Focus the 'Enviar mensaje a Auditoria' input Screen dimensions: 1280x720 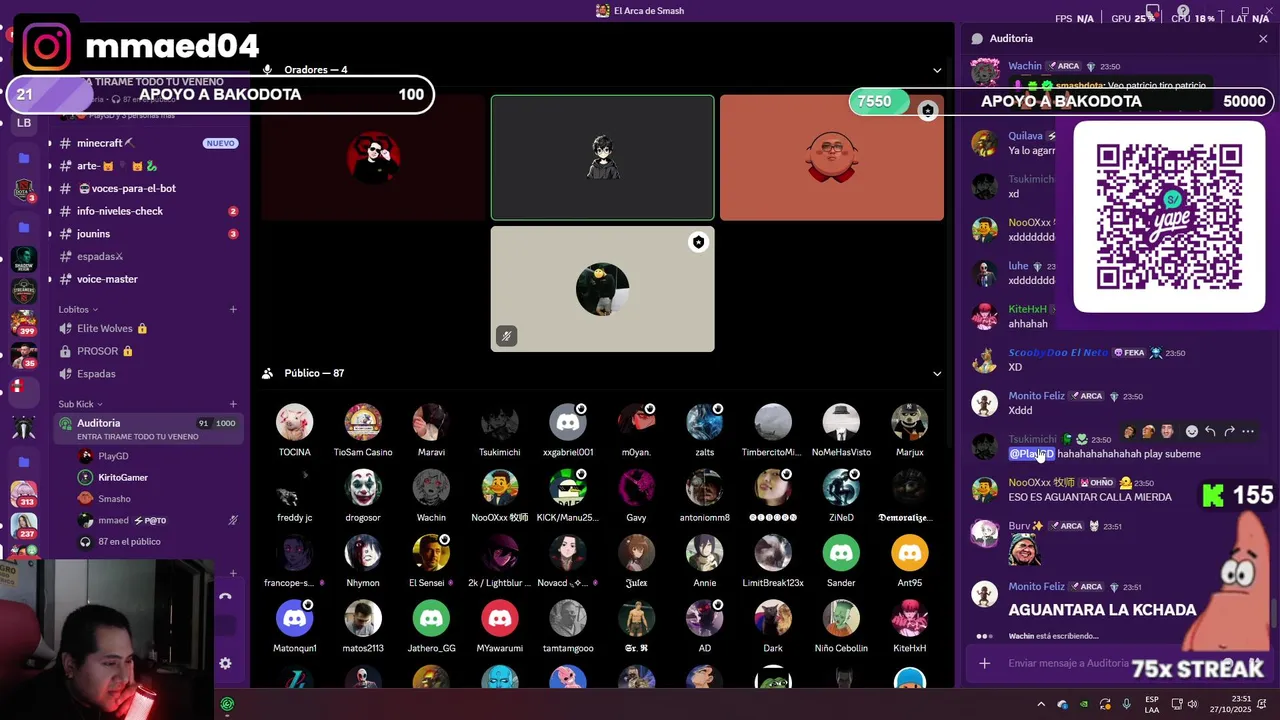click(1068, 663)
